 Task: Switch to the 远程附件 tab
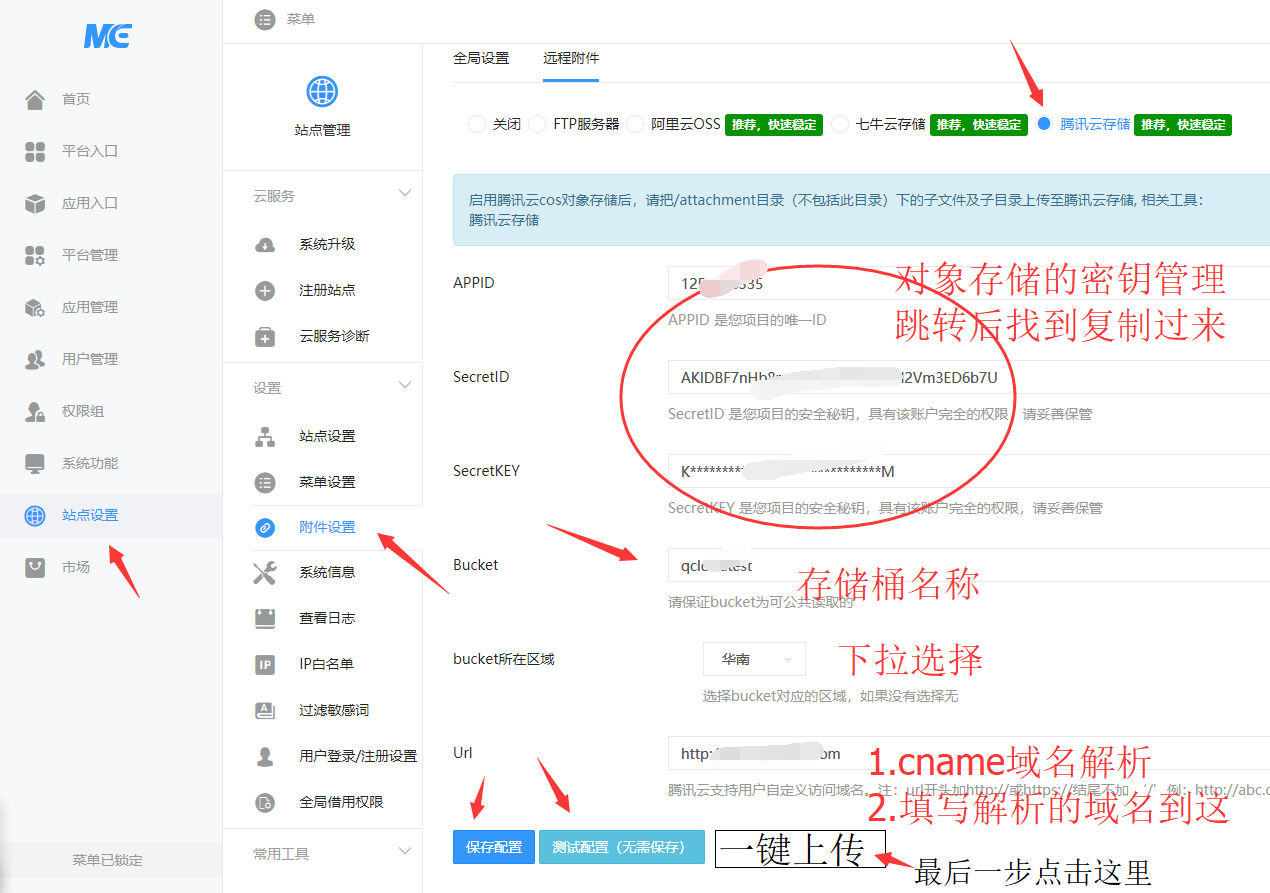tap(571, 58)
